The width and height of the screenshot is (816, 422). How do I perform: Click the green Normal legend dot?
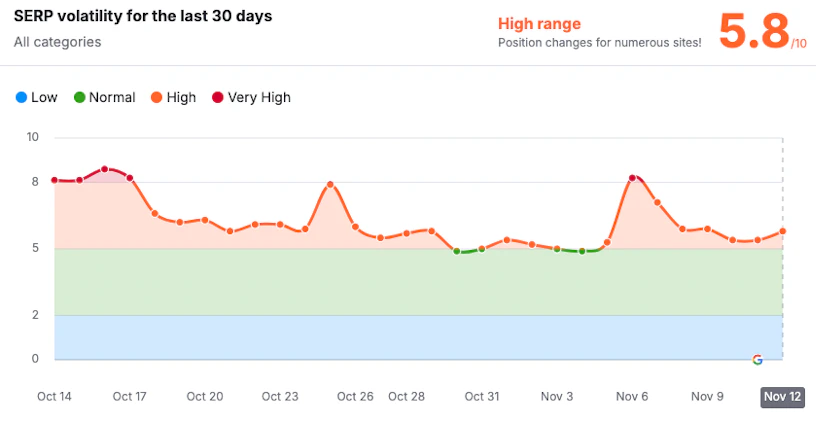coord(79,97)
